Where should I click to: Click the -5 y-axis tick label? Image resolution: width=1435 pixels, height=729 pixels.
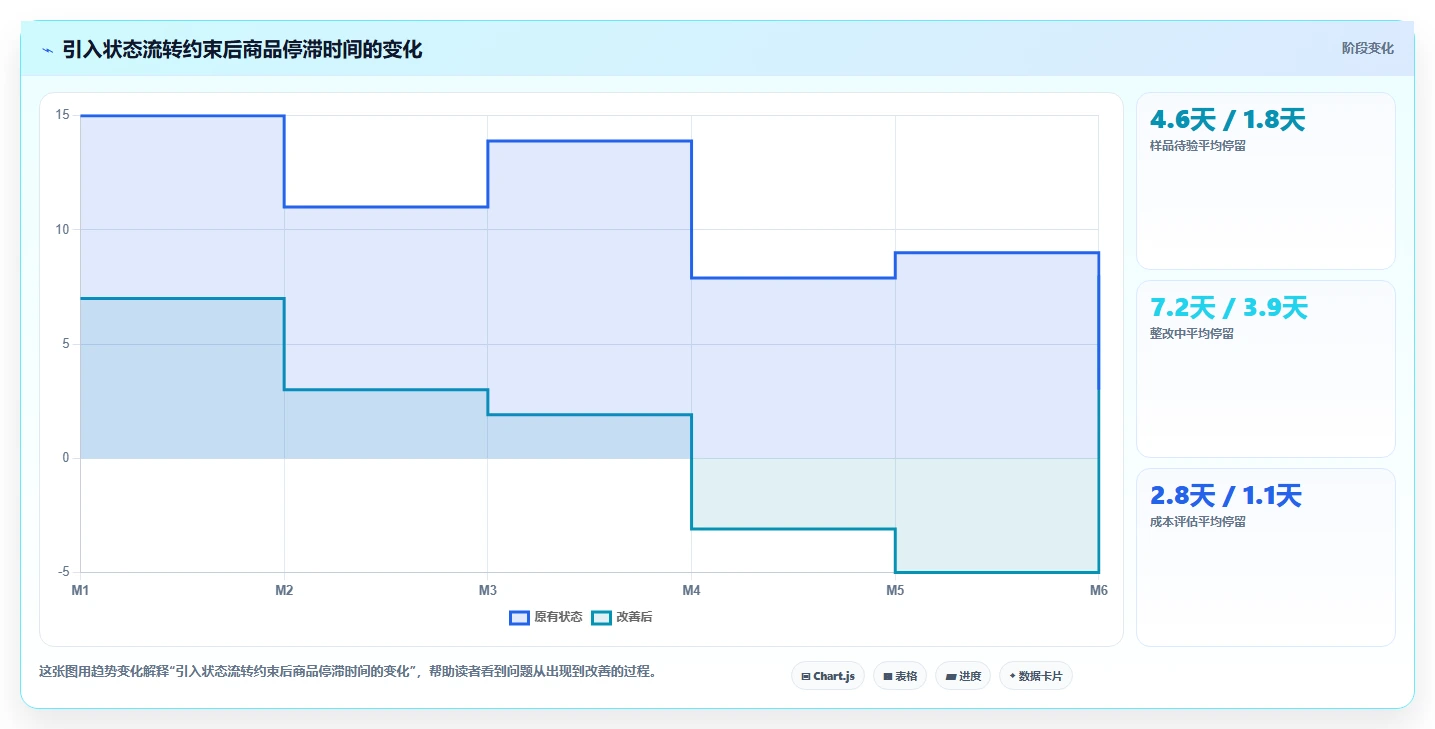pyautogui.click(x=63, y=572)
